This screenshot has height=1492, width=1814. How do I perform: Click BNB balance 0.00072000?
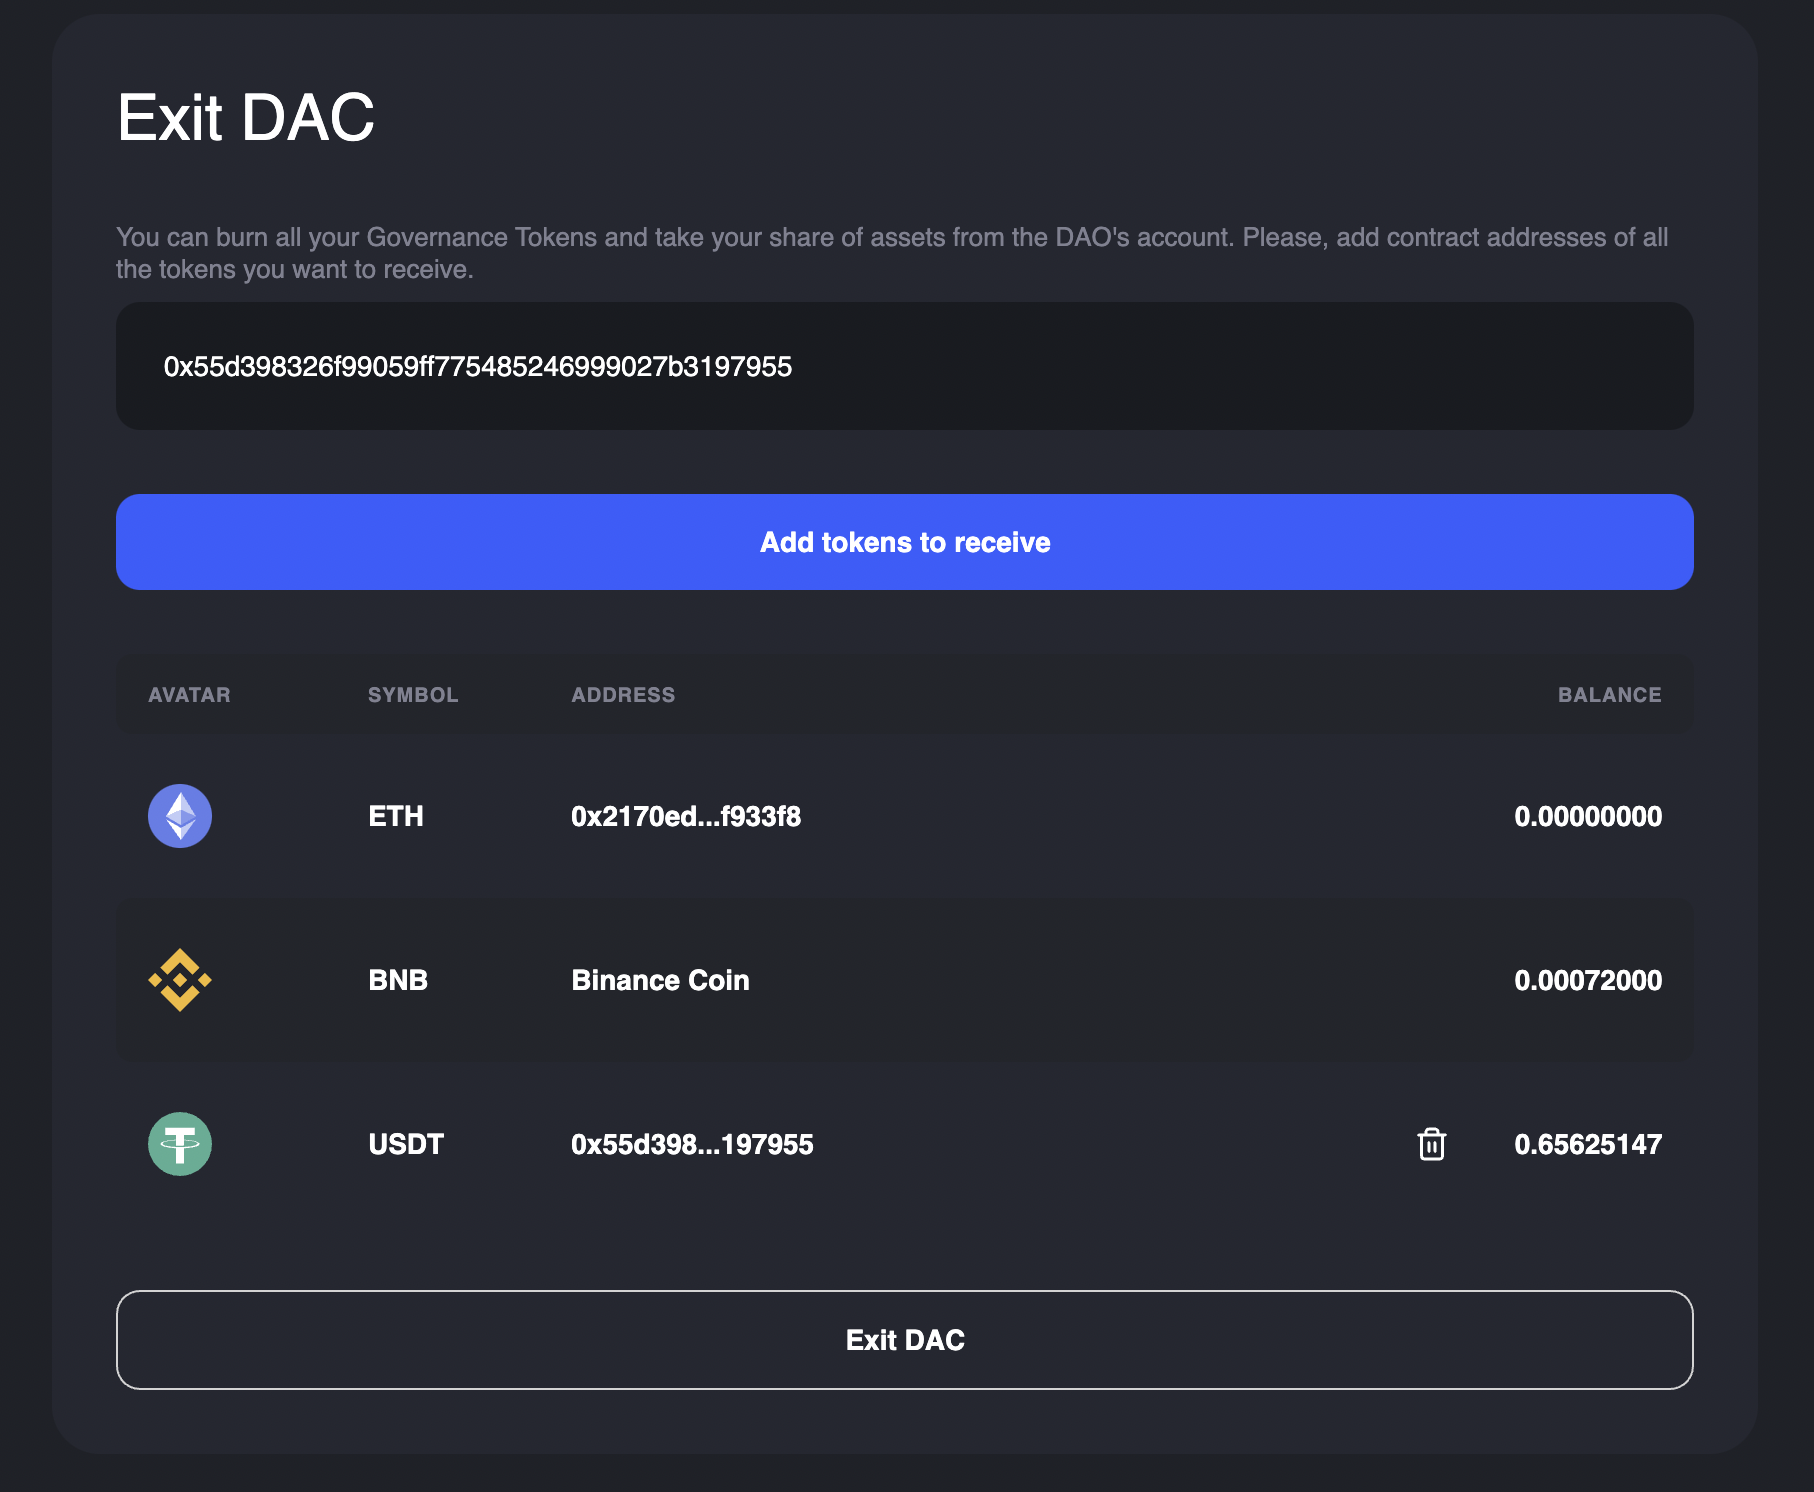point(1588,980)
